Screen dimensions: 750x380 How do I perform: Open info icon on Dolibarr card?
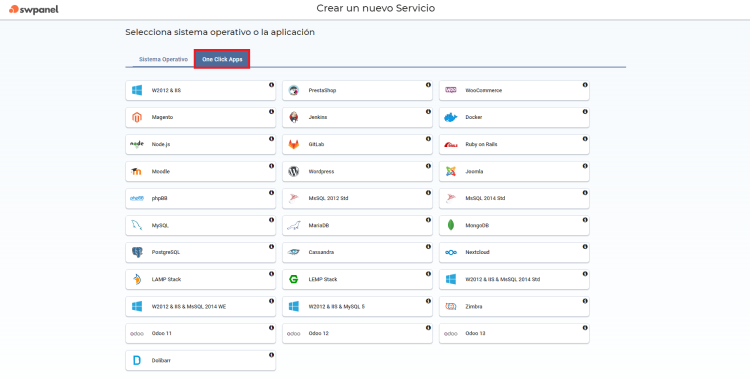pos(271,355)
